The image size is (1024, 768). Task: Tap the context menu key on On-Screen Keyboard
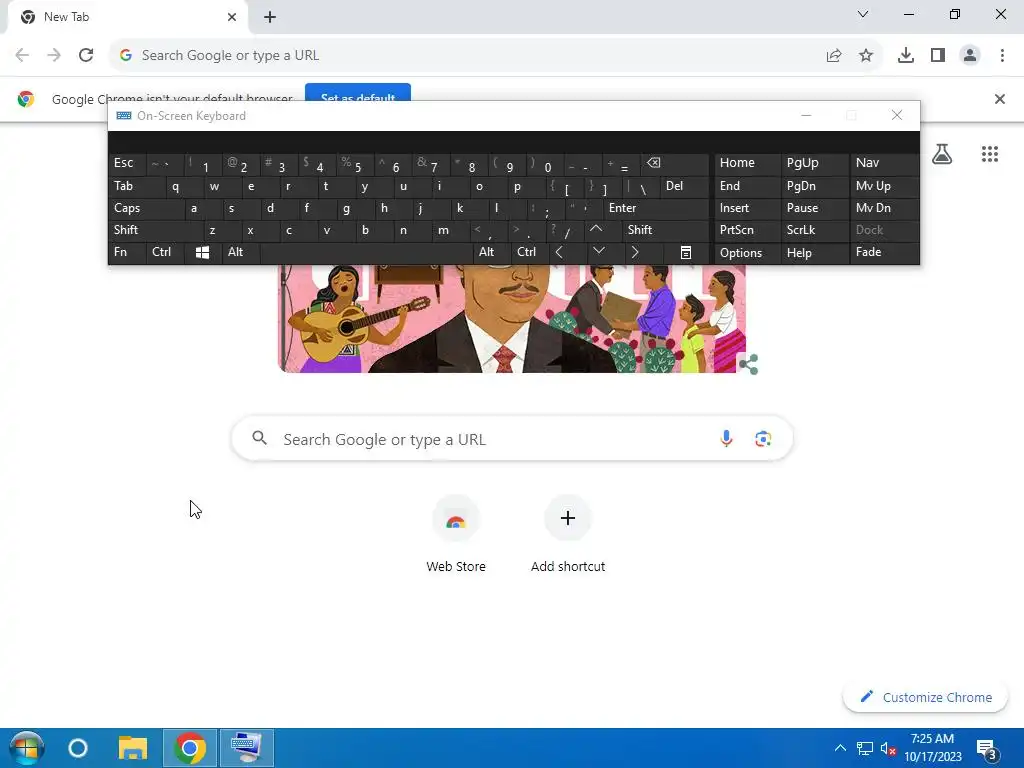(686, 252)
